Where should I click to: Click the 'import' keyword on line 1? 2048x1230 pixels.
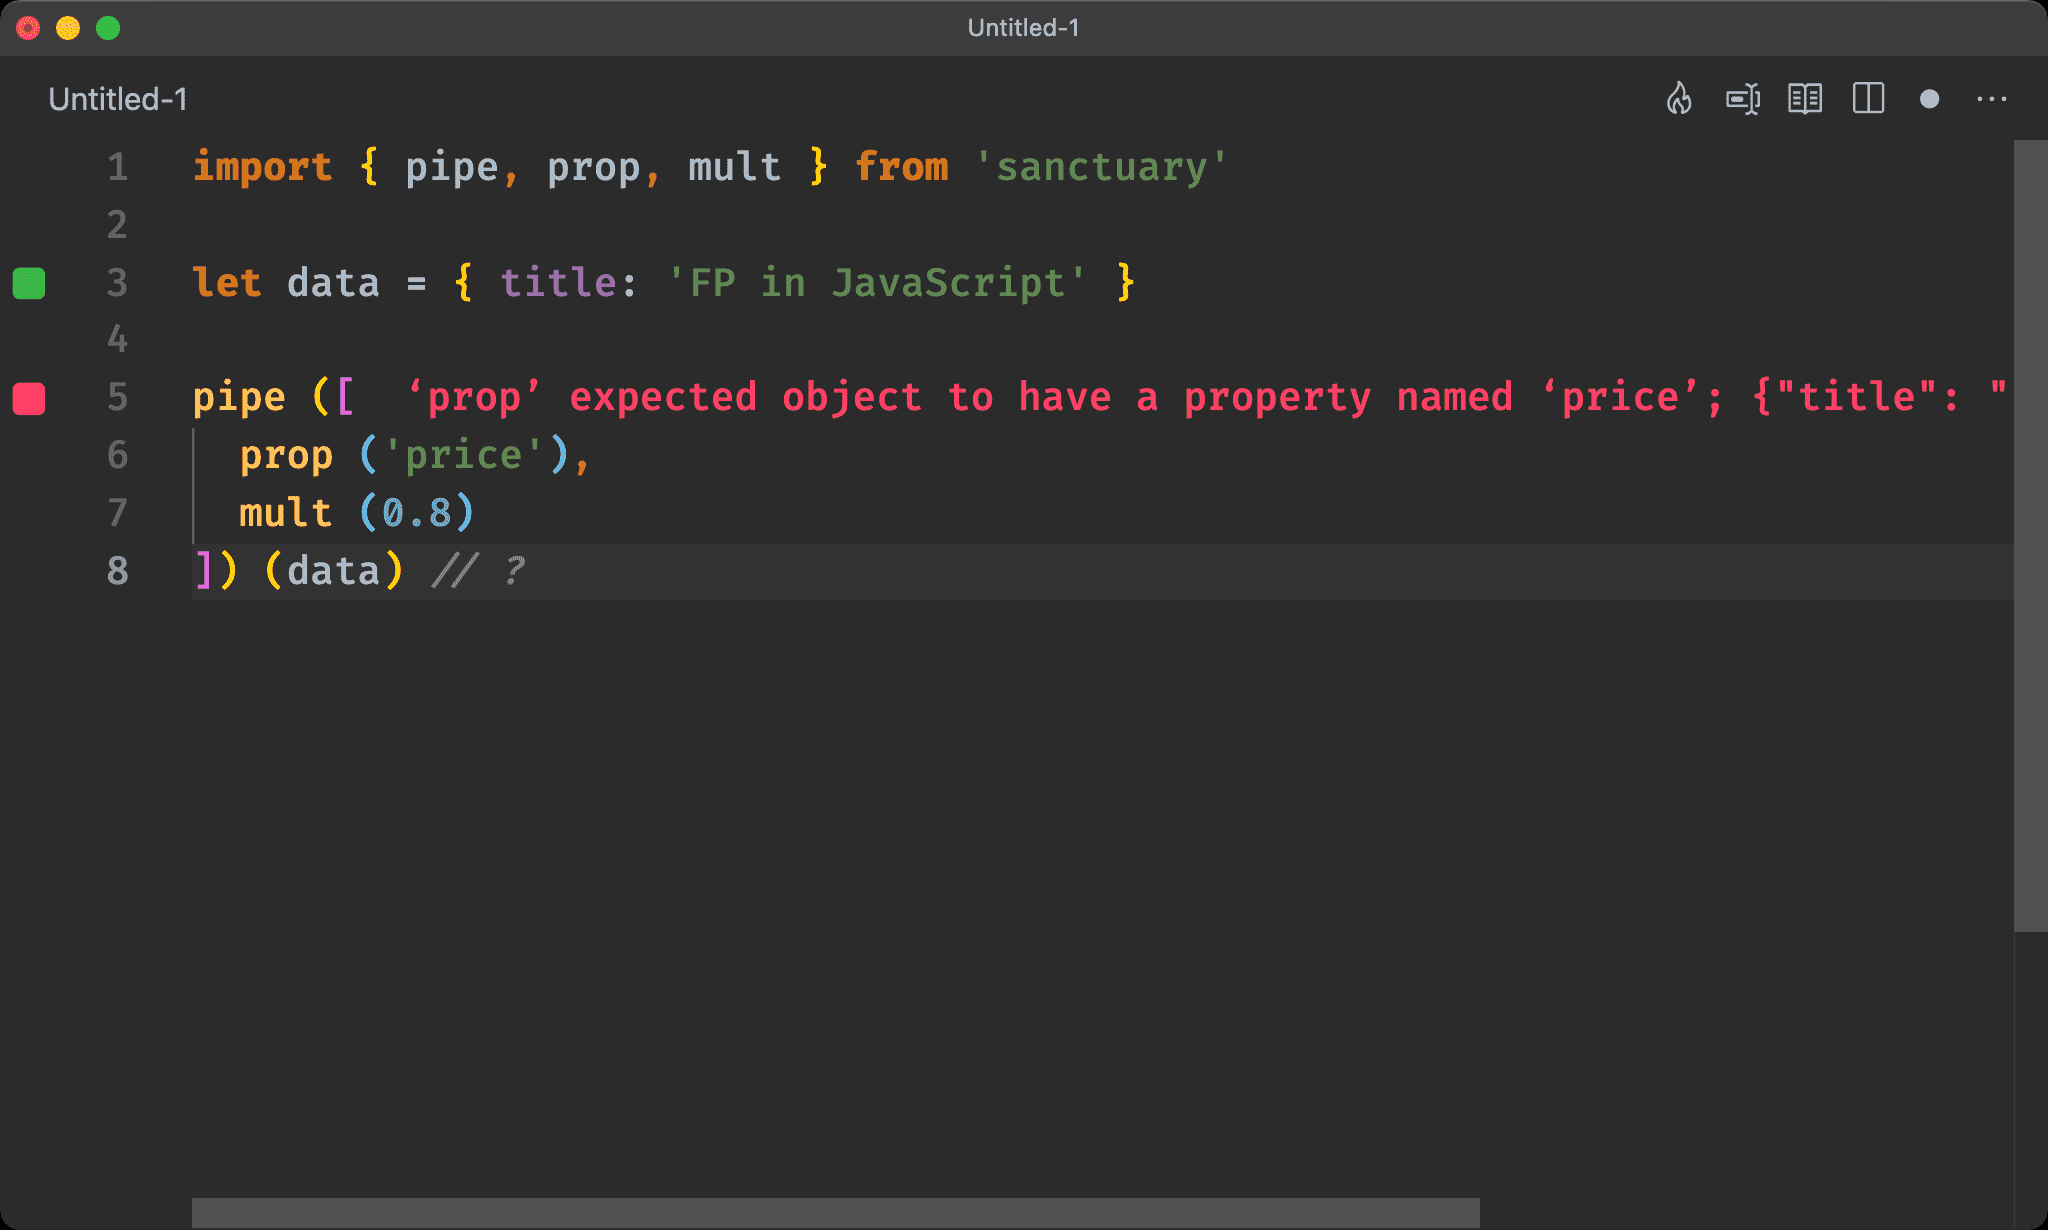(x=262, y=167)
